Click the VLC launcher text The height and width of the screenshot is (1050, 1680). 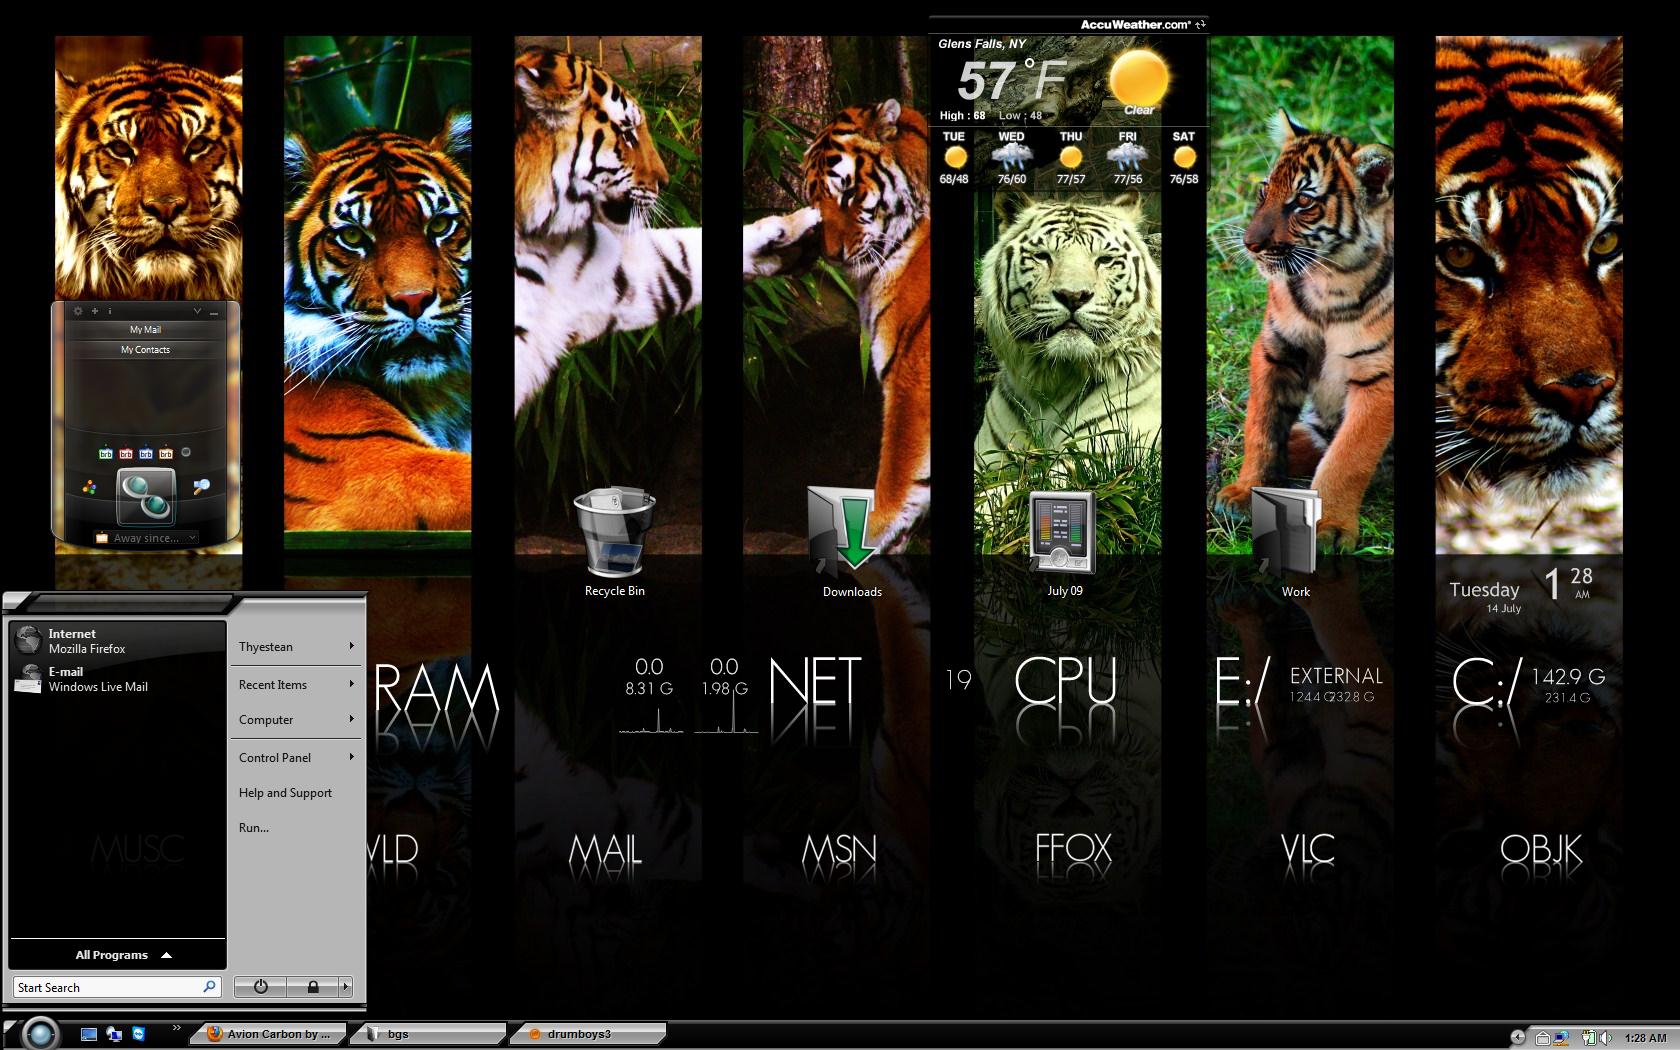[x=1307, y=850]
